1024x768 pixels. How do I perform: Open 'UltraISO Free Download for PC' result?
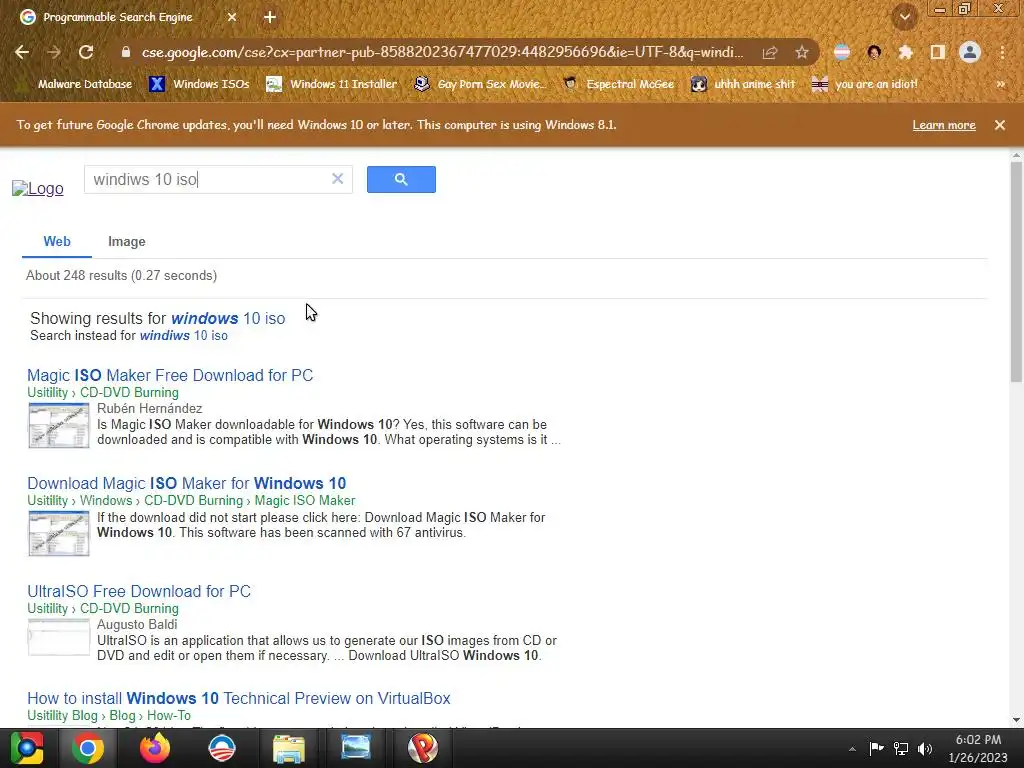[139, 591]
